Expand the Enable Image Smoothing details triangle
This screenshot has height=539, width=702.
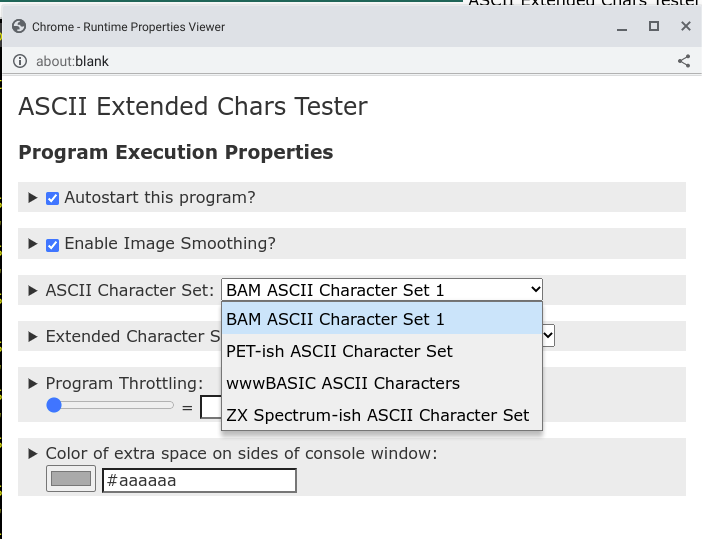tap(32, 244)
